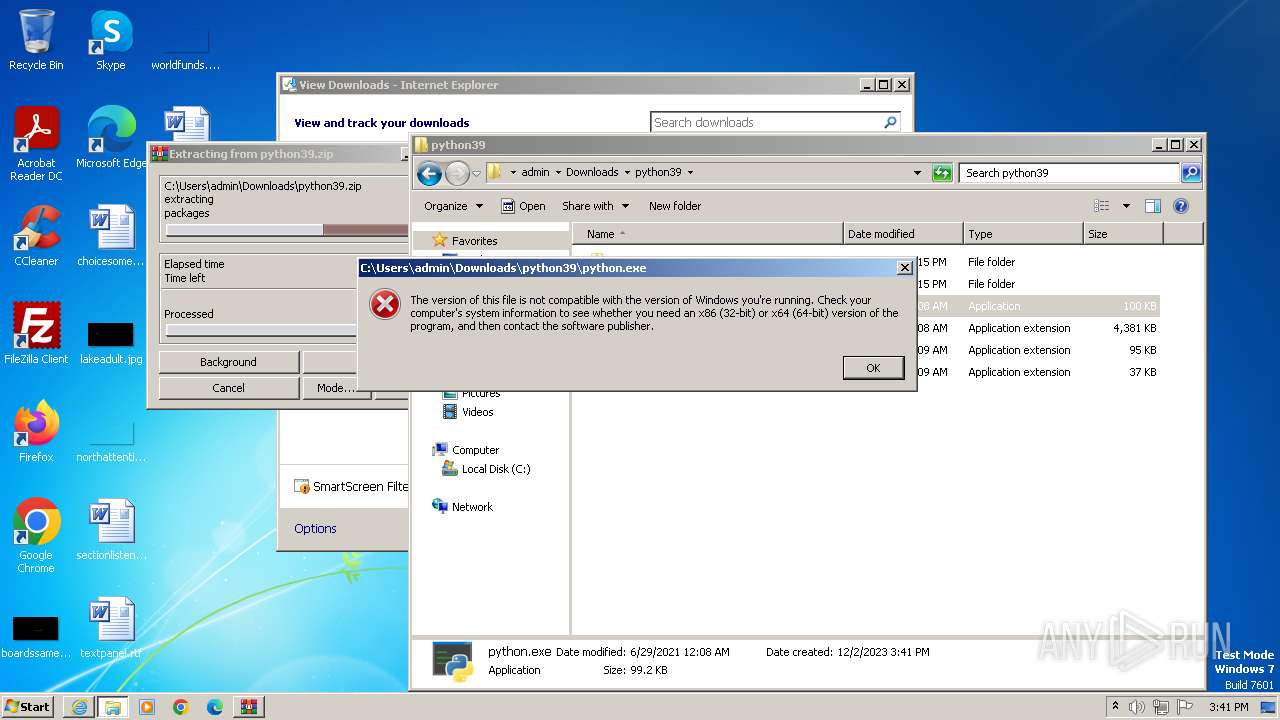Click OK in the python.exe error dialog
This screenshot has width=1280, height=720.
(x=873, y=368)
